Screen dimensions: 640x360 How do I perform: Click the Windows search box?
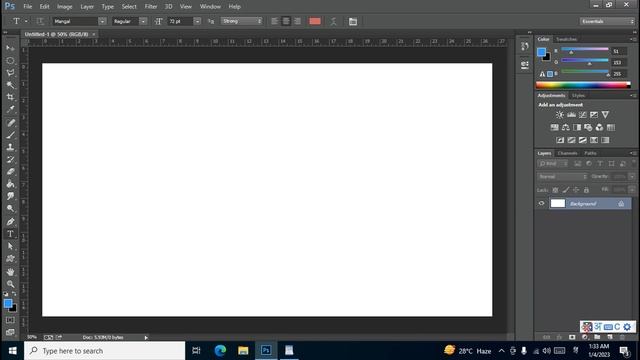[104, 351]
